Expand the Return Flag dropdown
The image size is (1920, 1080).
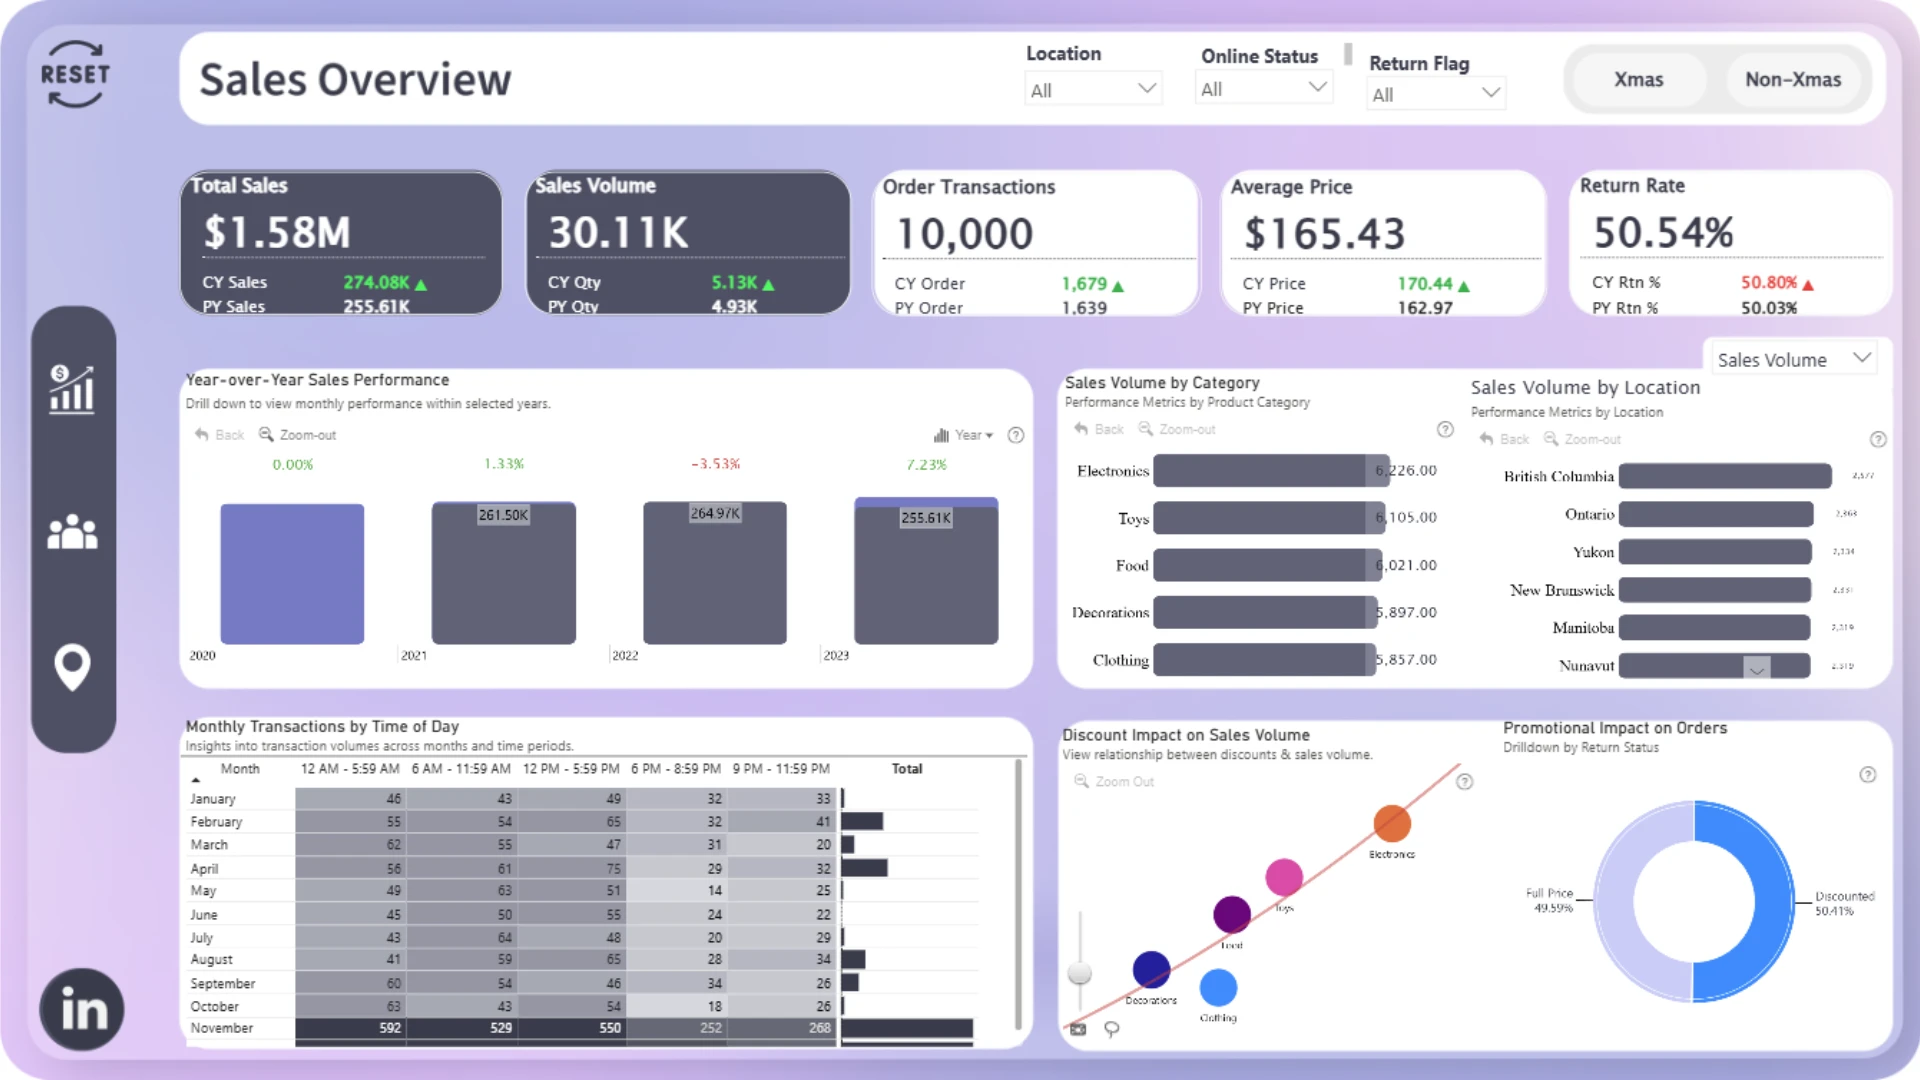click(1436, 95)
